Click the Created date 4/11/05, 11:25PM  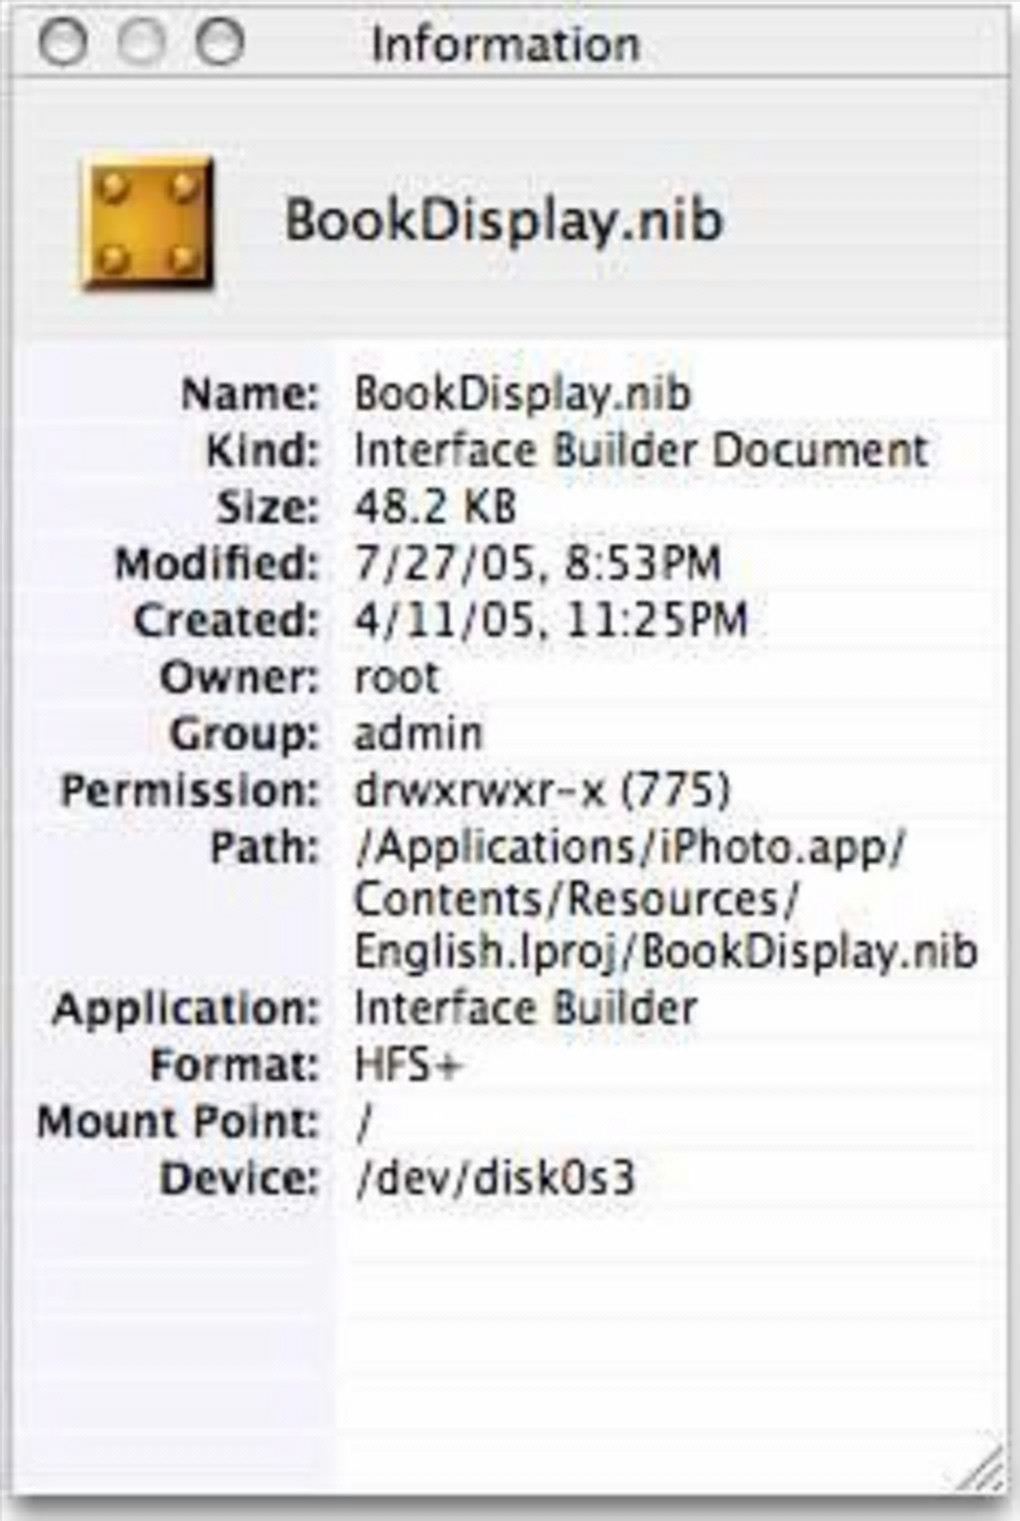pyautogui.click(x=550, y=620)
